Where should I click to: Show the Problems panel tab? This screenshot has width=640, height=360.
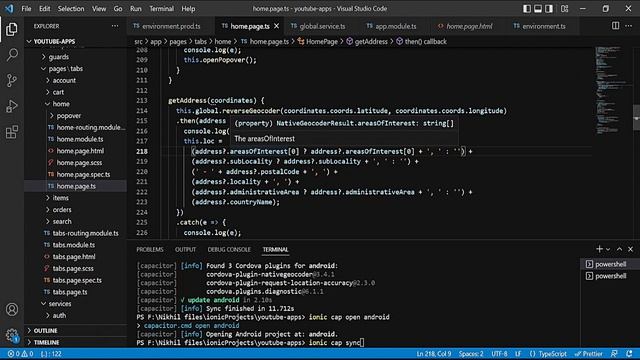point(150,249)
